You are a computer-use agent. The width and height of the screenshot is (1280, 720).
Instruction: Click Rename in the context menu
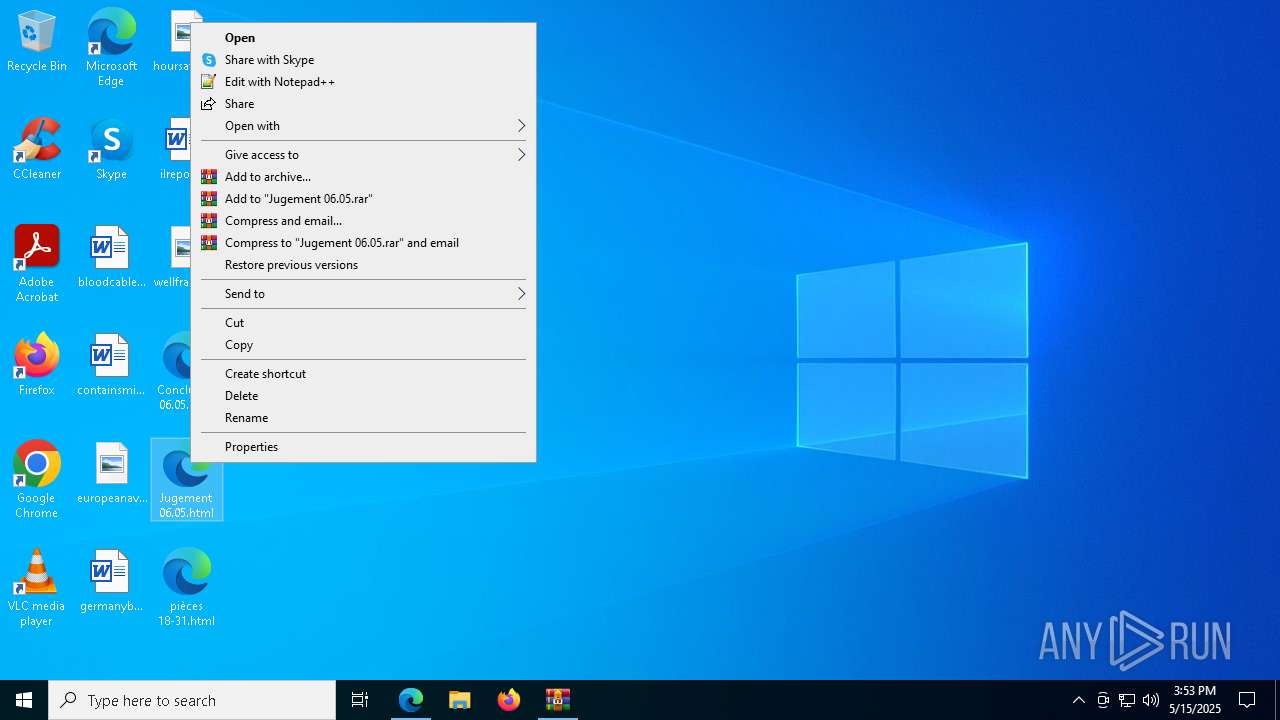click(363, 418)
